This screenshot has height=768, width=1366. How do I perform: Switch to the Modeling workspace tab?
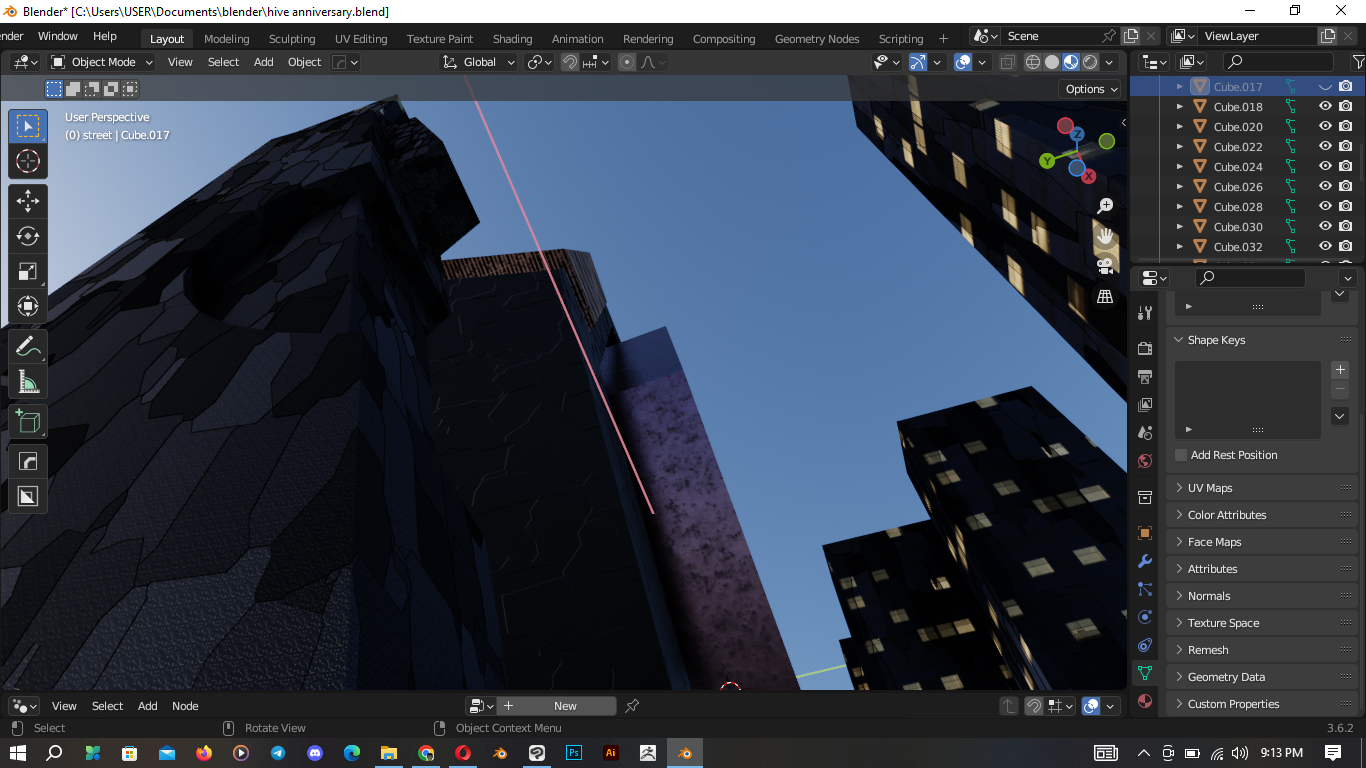coord(226,39)
